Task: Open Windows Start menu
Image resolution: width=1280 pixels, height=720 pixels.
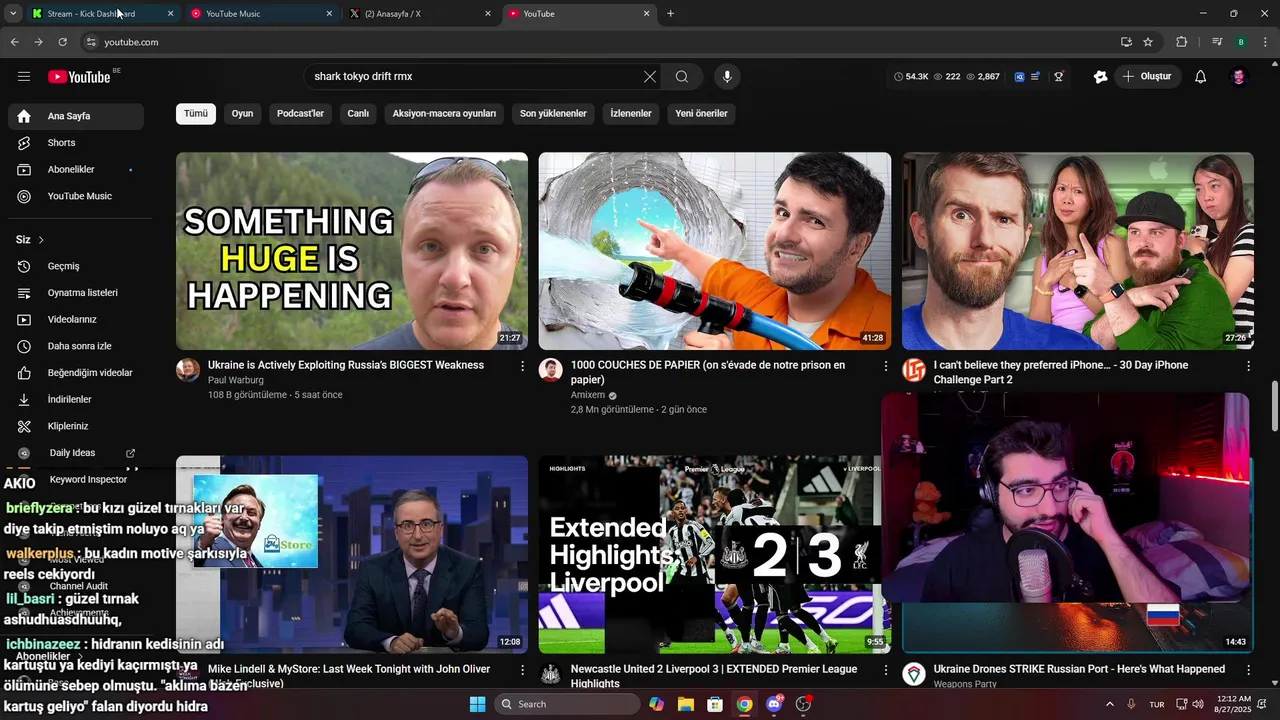Action: click(477, 704)
